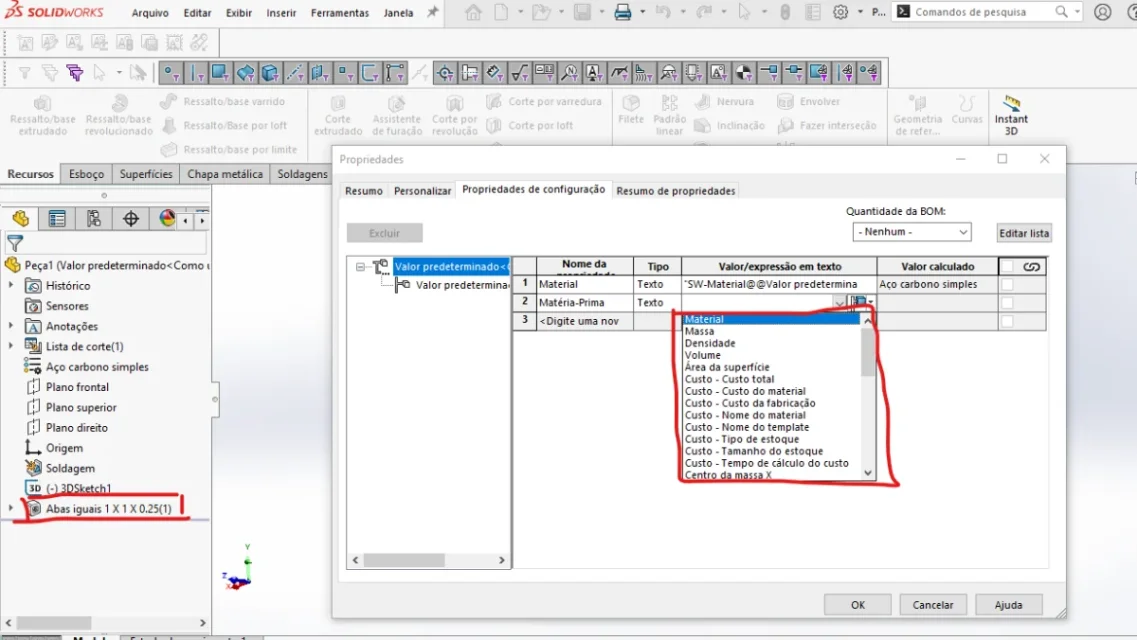Switch to the Resumo de propriedades tab
This screenshot has width=1137, height=640.
675,191
